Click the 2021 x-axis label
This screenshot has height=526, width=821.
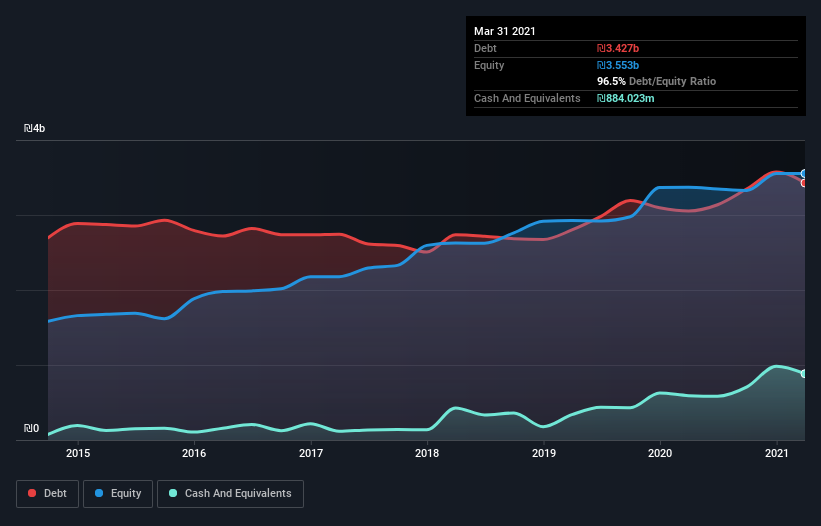click(x=776, y=453)
